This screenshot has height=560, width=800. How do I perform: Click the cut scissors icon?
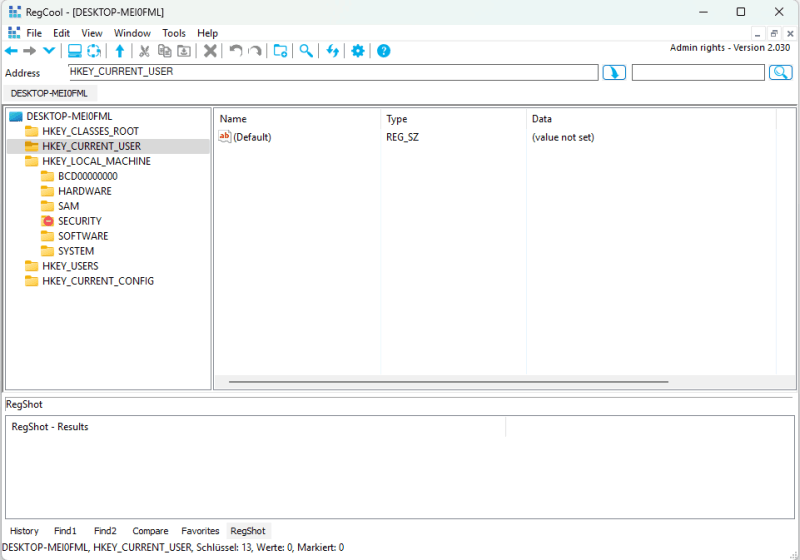[x=144, y=51]
